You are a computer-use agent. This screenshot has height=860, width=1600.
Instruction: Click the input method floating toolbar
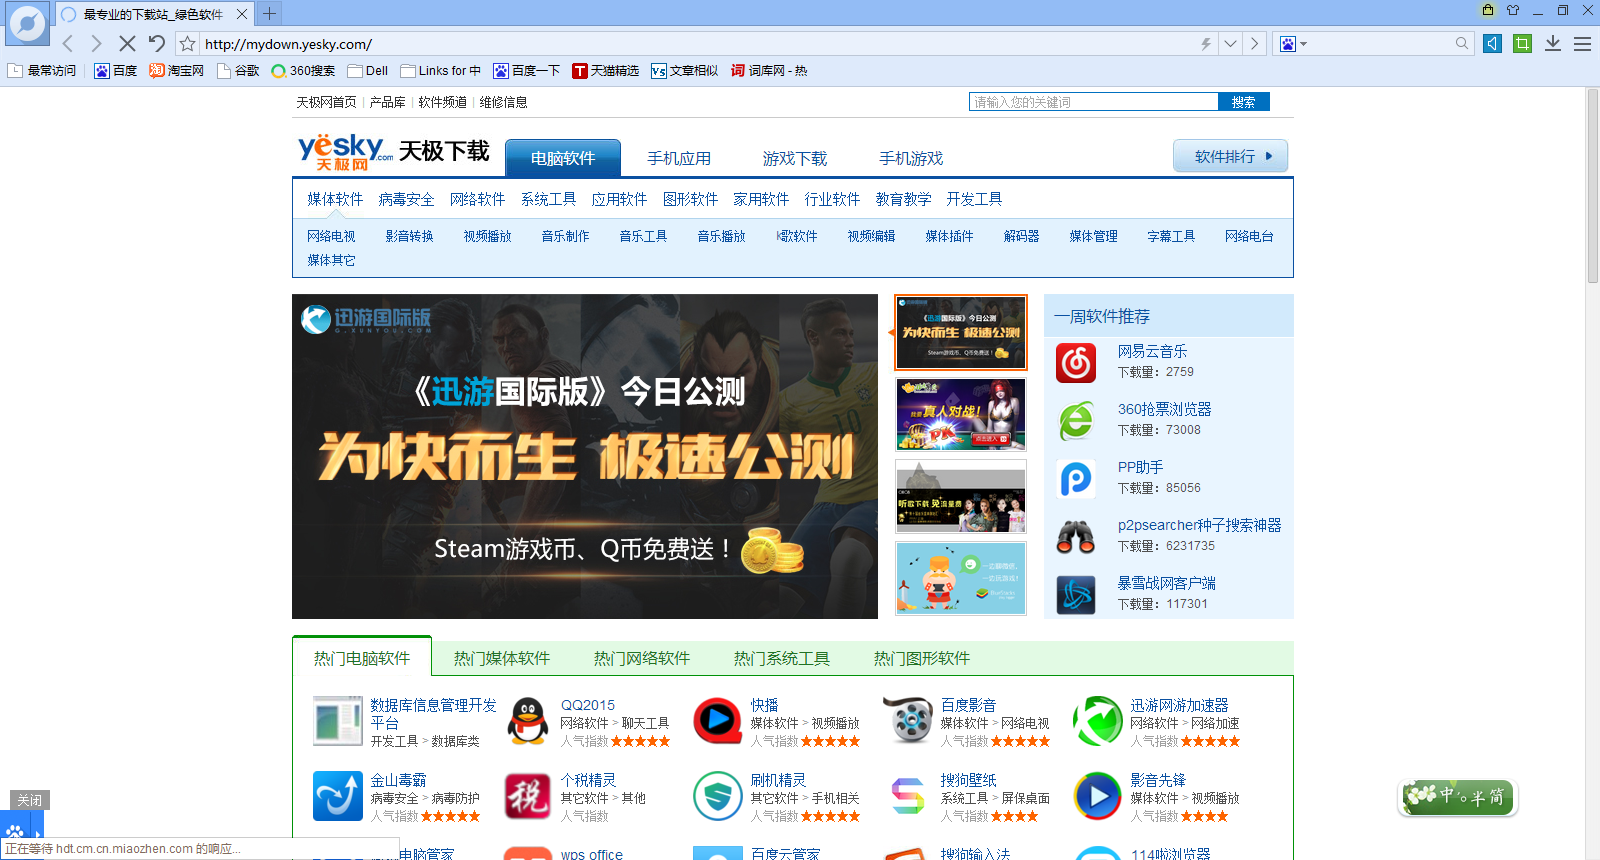coord(1458,797)
